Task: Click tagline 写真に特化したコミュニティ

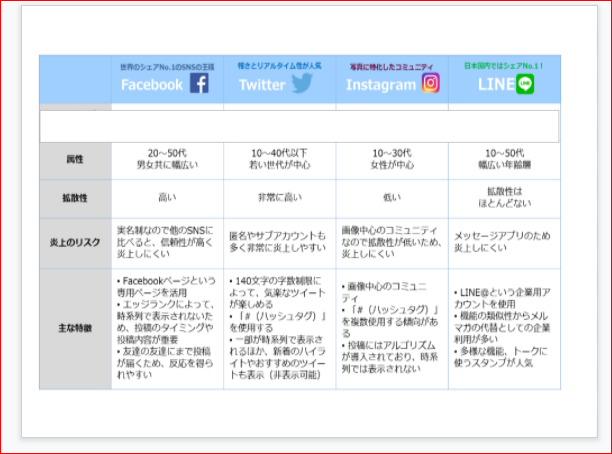Action: click(391, 67)
